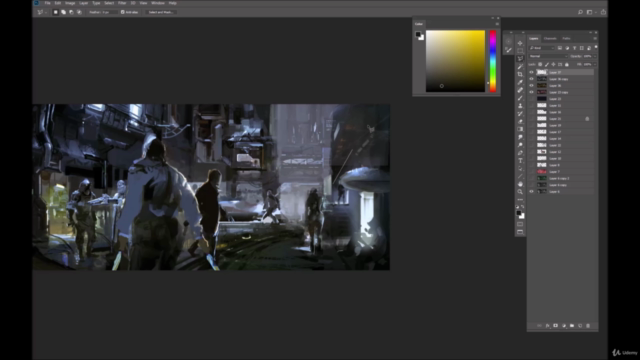Open the Fill slider dropdown arrow
The image size is (640, 360).
point(595,64)
